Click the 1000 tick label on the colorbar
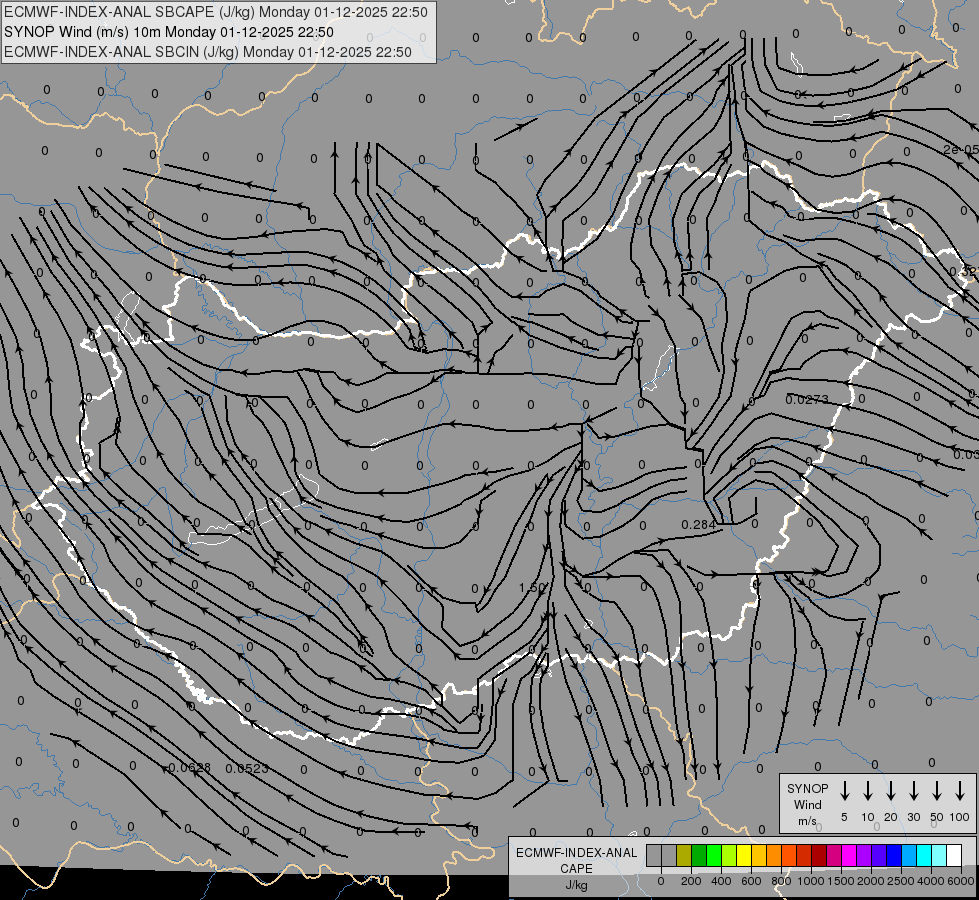 pos(811,881)
